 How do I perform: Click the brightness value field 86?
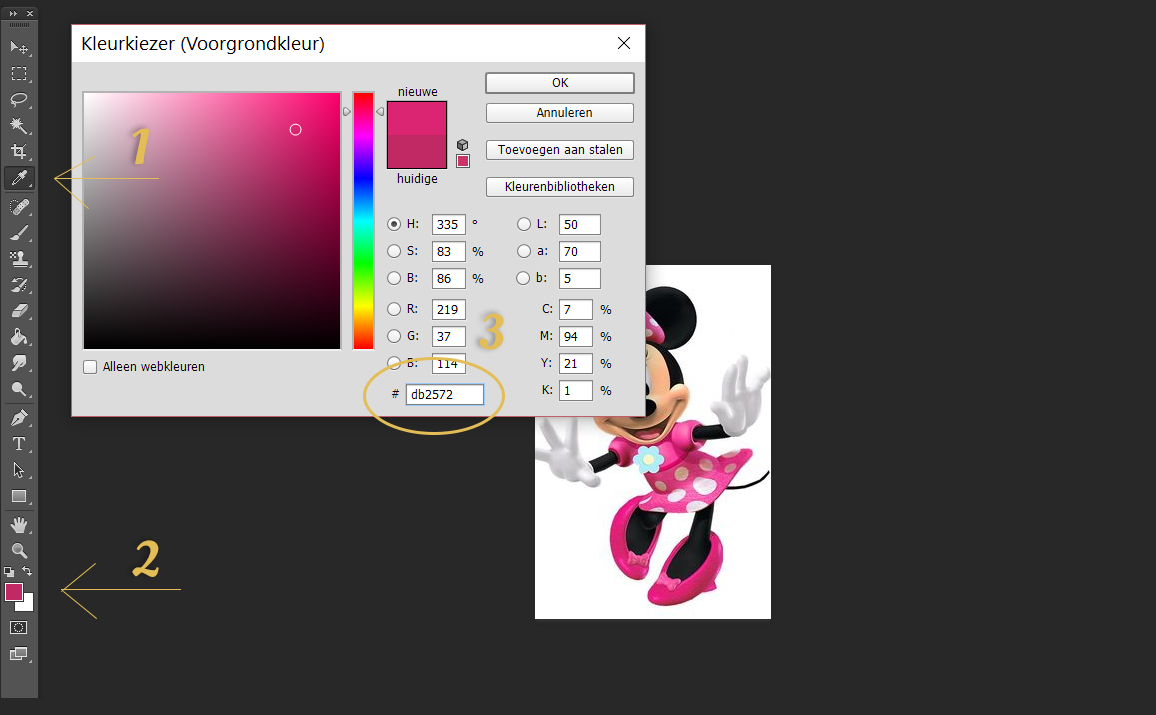click(448, 279)
